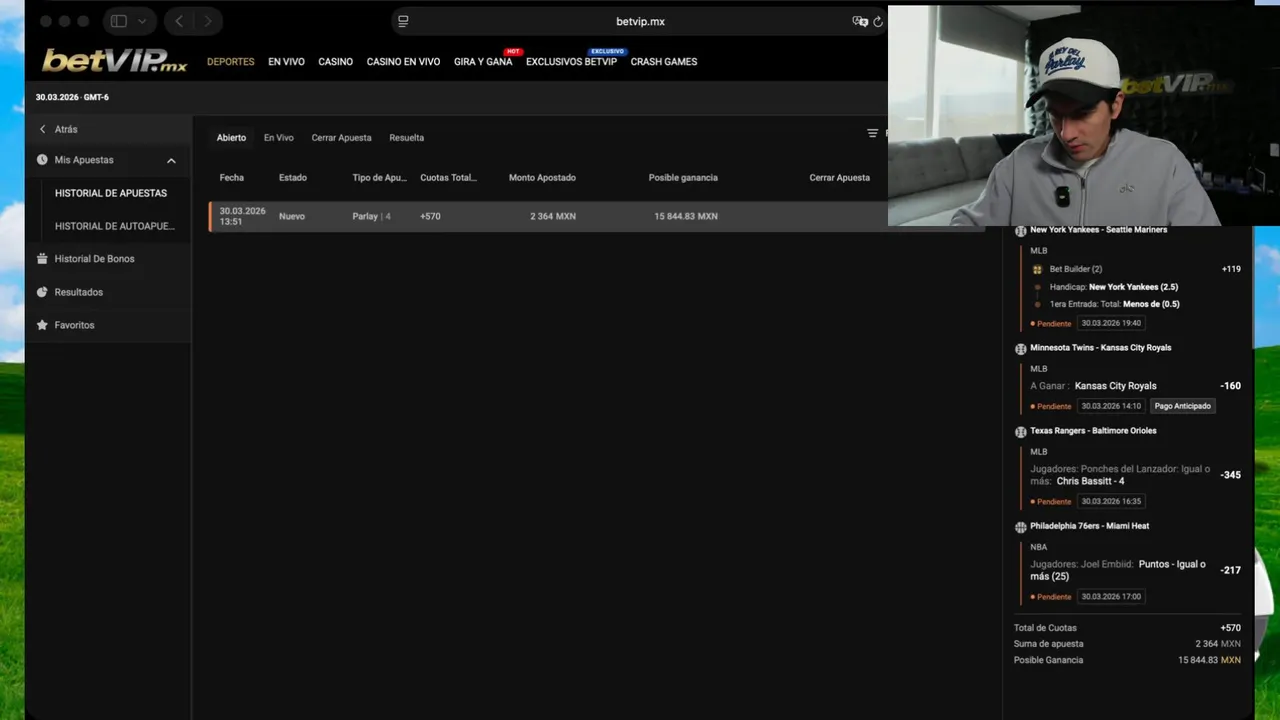Click basketball icon beside 76ers - Heat
The image size is (1280, 720).
1021,527
